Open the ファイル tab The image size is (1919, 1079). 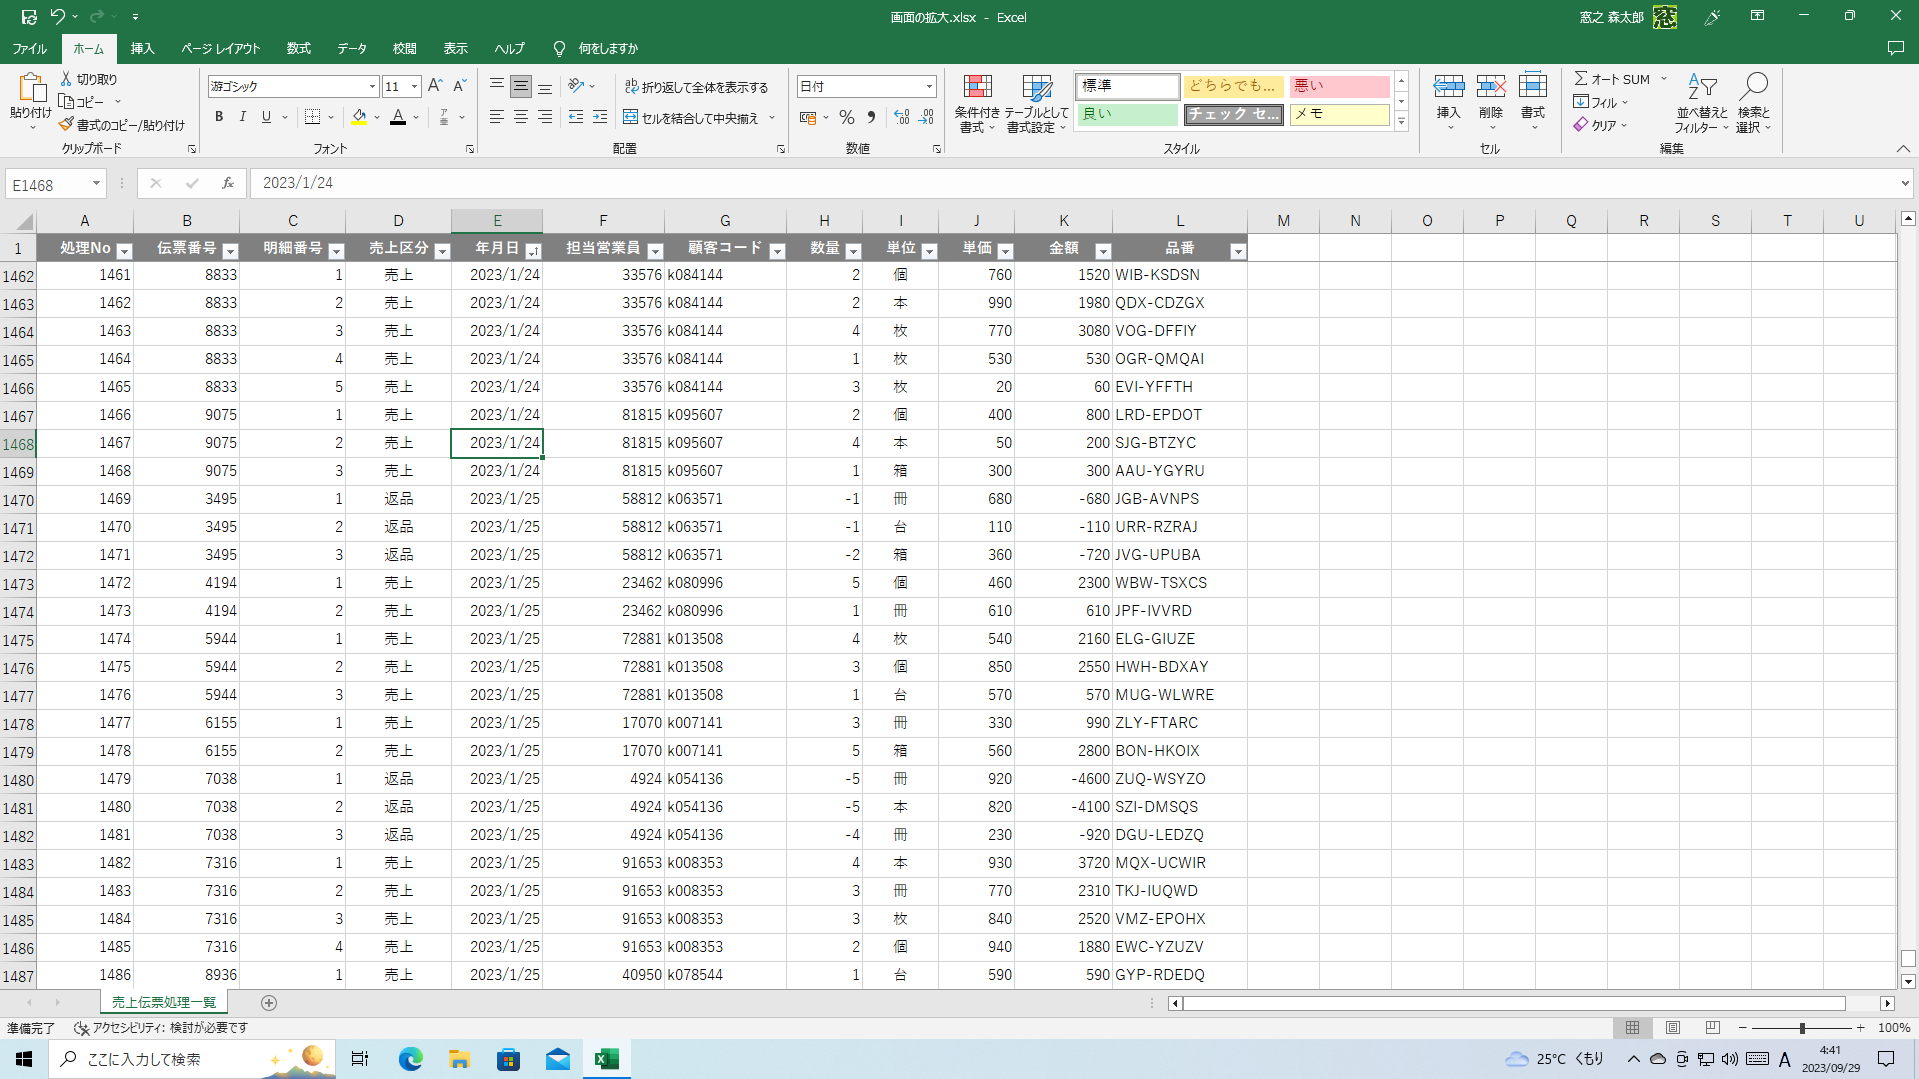[29, 48]
